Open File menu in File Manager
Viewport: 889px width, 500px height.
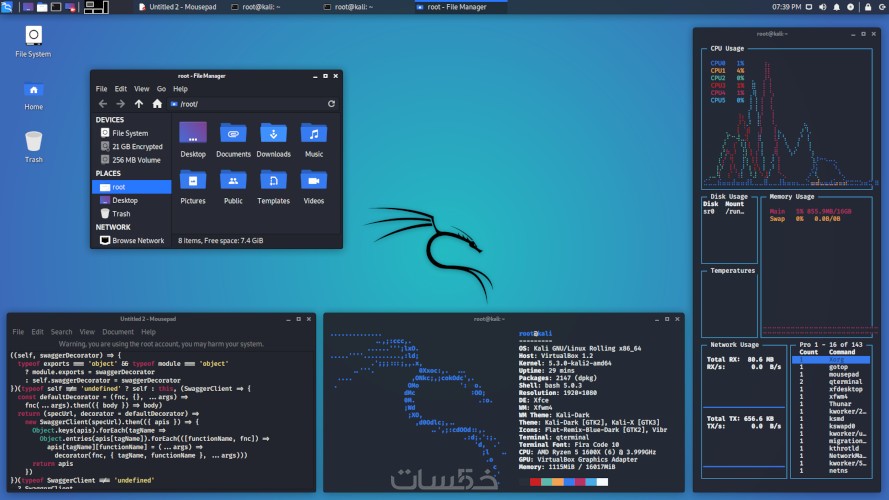click(101, 88)
